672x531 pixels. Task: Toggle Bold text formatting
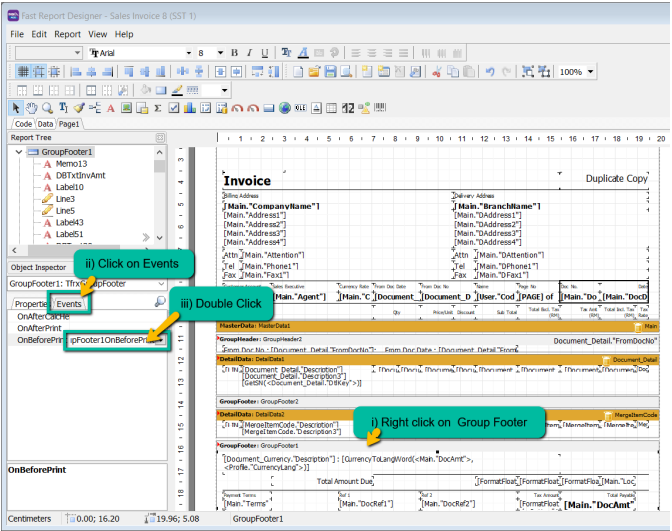coord(235,53)
